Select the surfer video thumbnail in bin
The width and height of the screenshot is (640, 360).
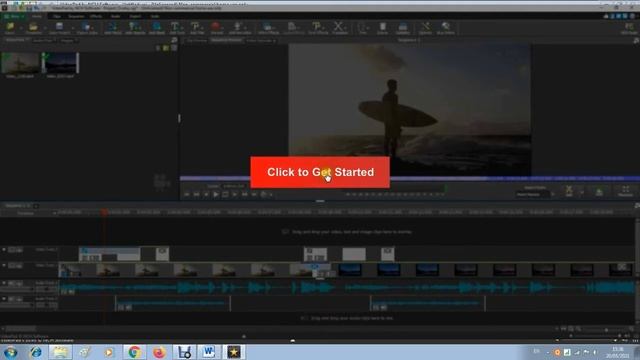click(20, 64)
